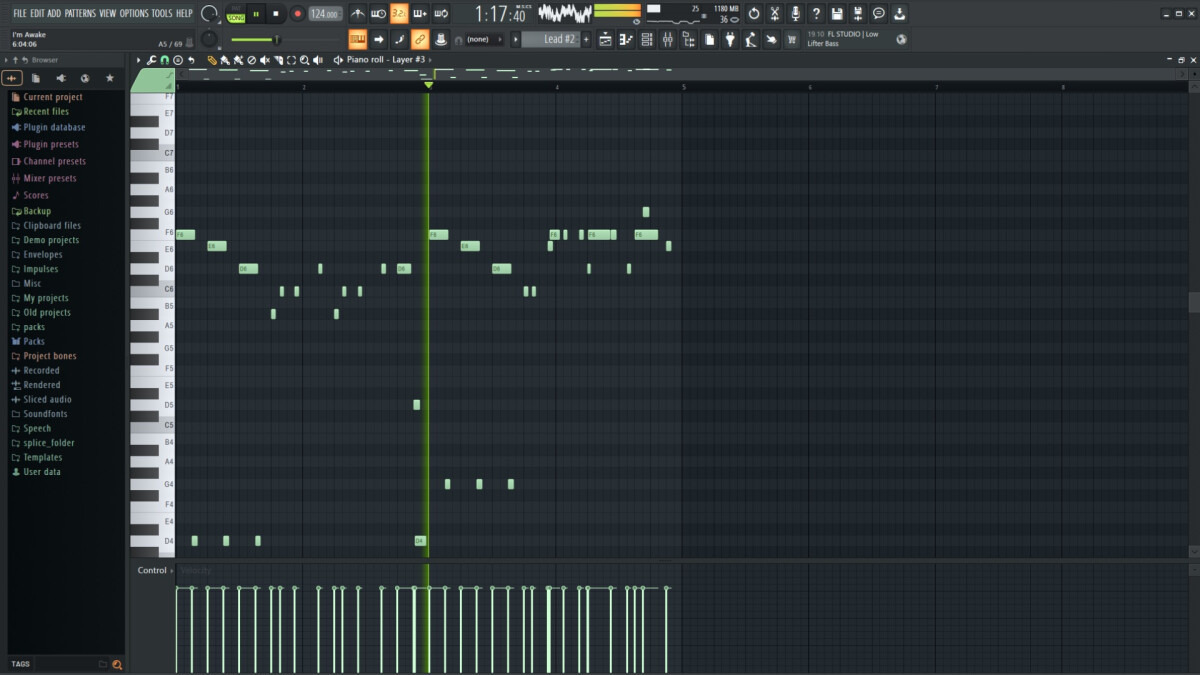
Task: Adjust the master volume knob
Action: tap(209, 13)
